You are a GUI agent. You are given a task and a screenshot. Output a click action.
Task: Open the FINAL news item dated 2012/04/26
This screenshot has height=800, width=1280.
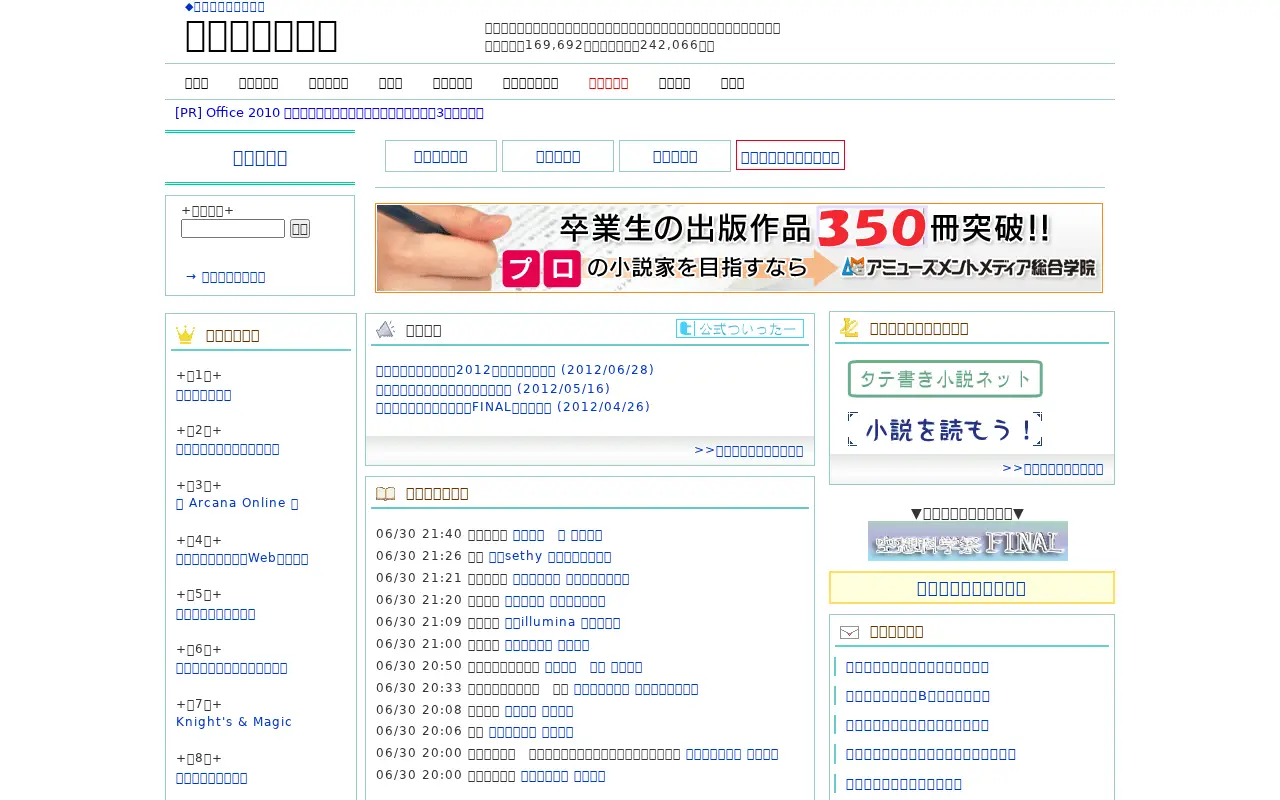[513, 407]
